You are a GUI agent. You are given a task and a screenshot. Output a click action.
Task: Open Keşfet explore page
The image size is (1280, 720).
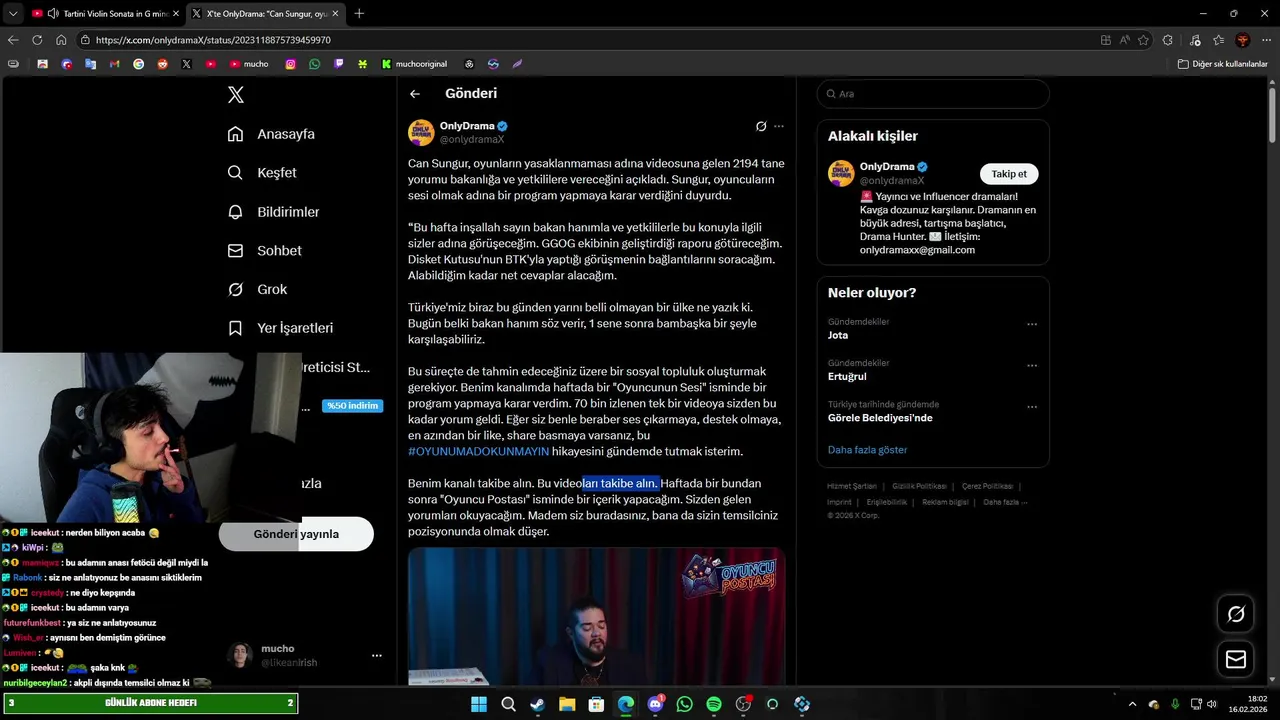(262, 173)
